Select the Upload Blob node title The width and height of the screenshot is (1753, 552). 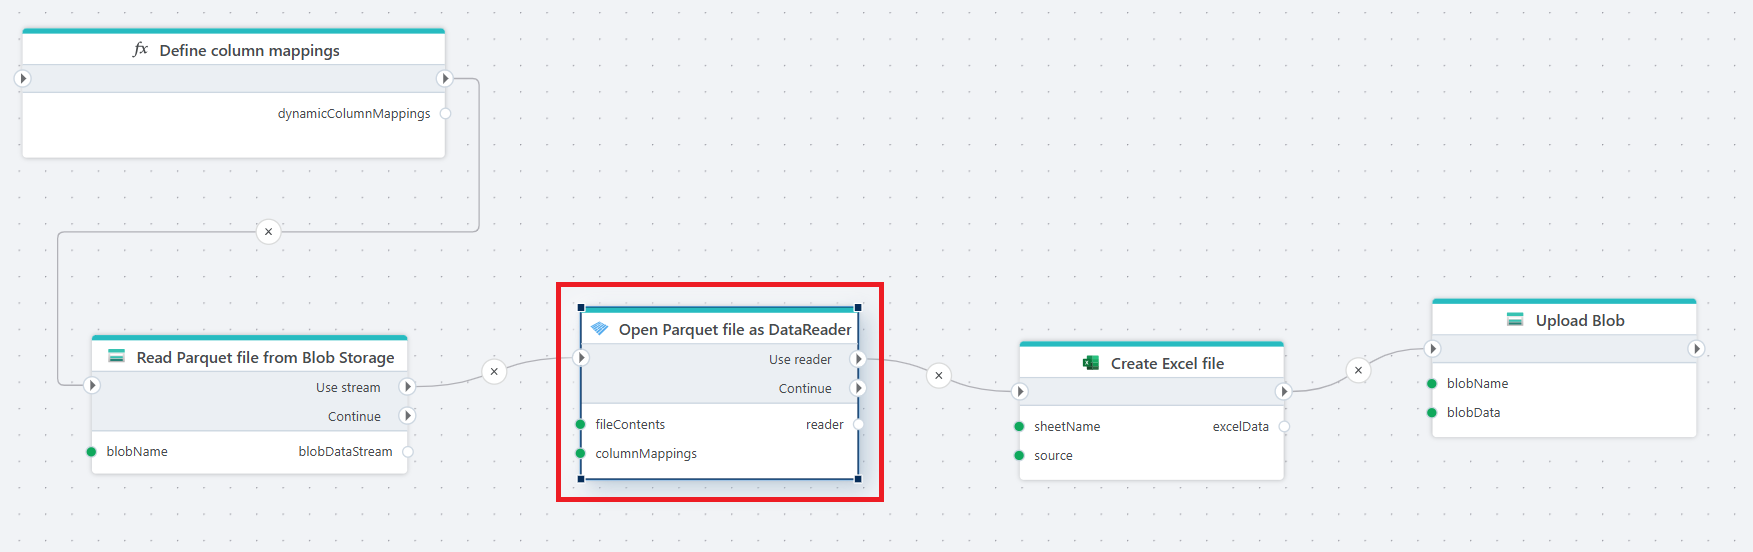coord(1579,320)
